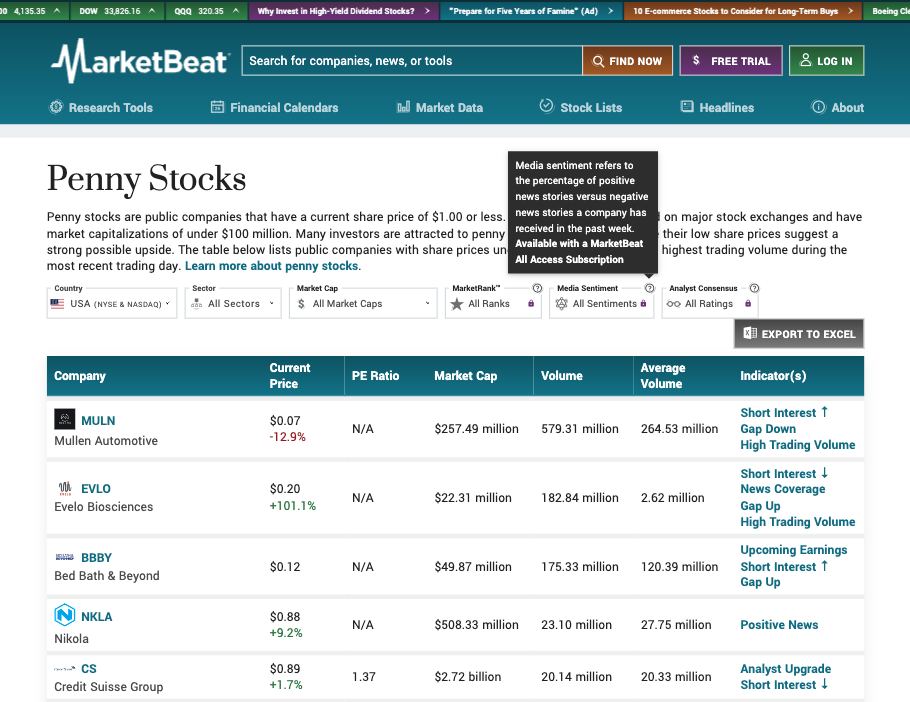This screenshot has width=910, height=702.
Task: Click the MarketBeat logo
Action: tap(140, 61)
